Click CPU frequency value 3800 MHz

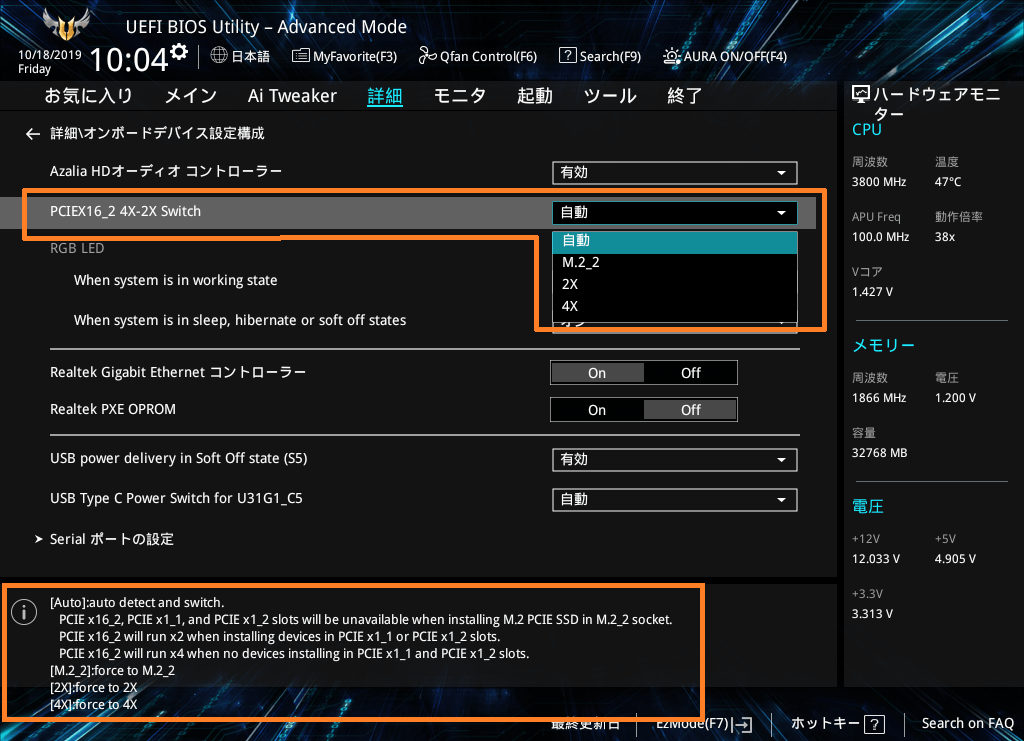[879, 182]
